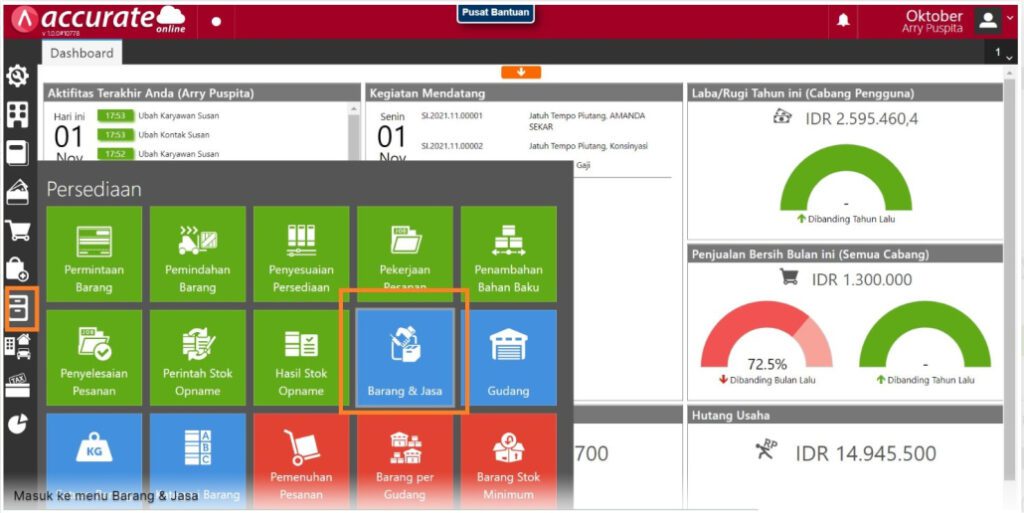Open the ledger book sidebar icon
This screenshot has width=1024, height=513.
(x=17, y=153)
